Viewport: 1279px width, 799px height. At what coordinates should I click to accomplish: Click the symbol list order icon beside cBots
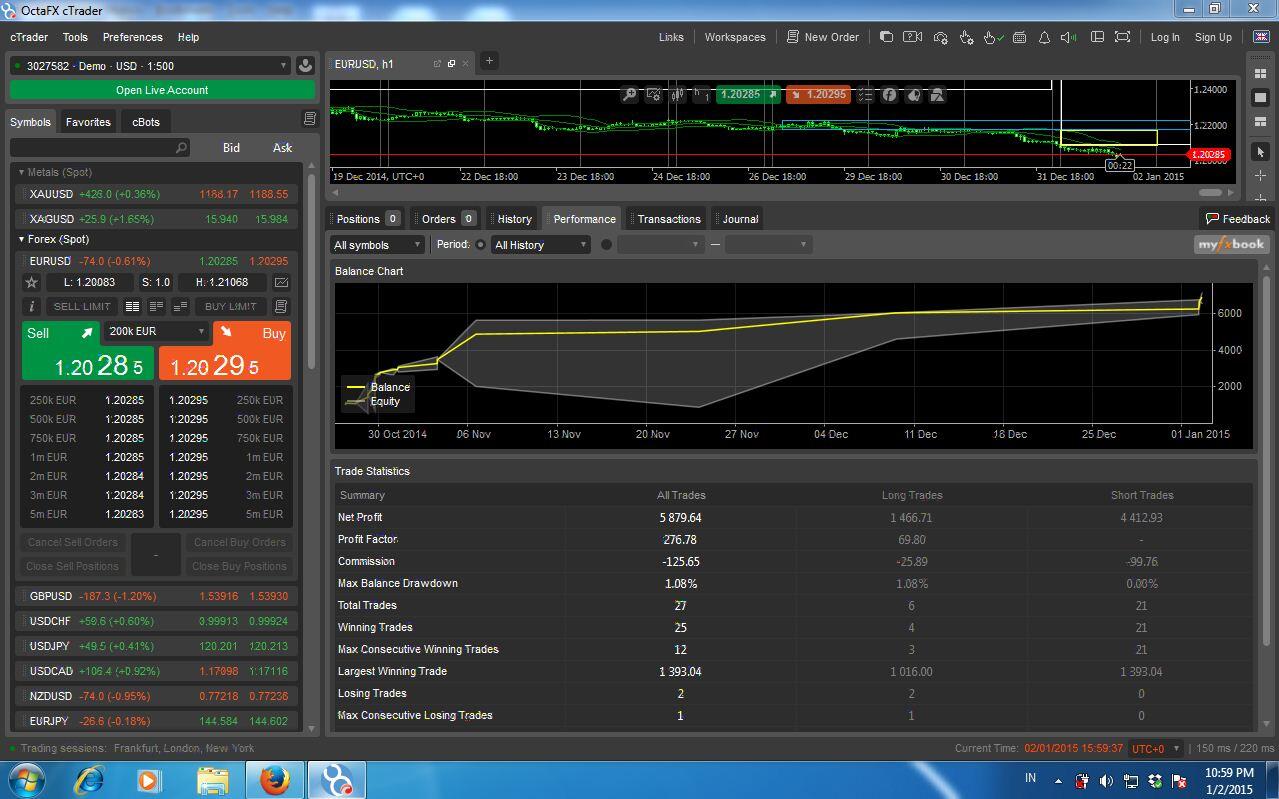tap(310, 119)
